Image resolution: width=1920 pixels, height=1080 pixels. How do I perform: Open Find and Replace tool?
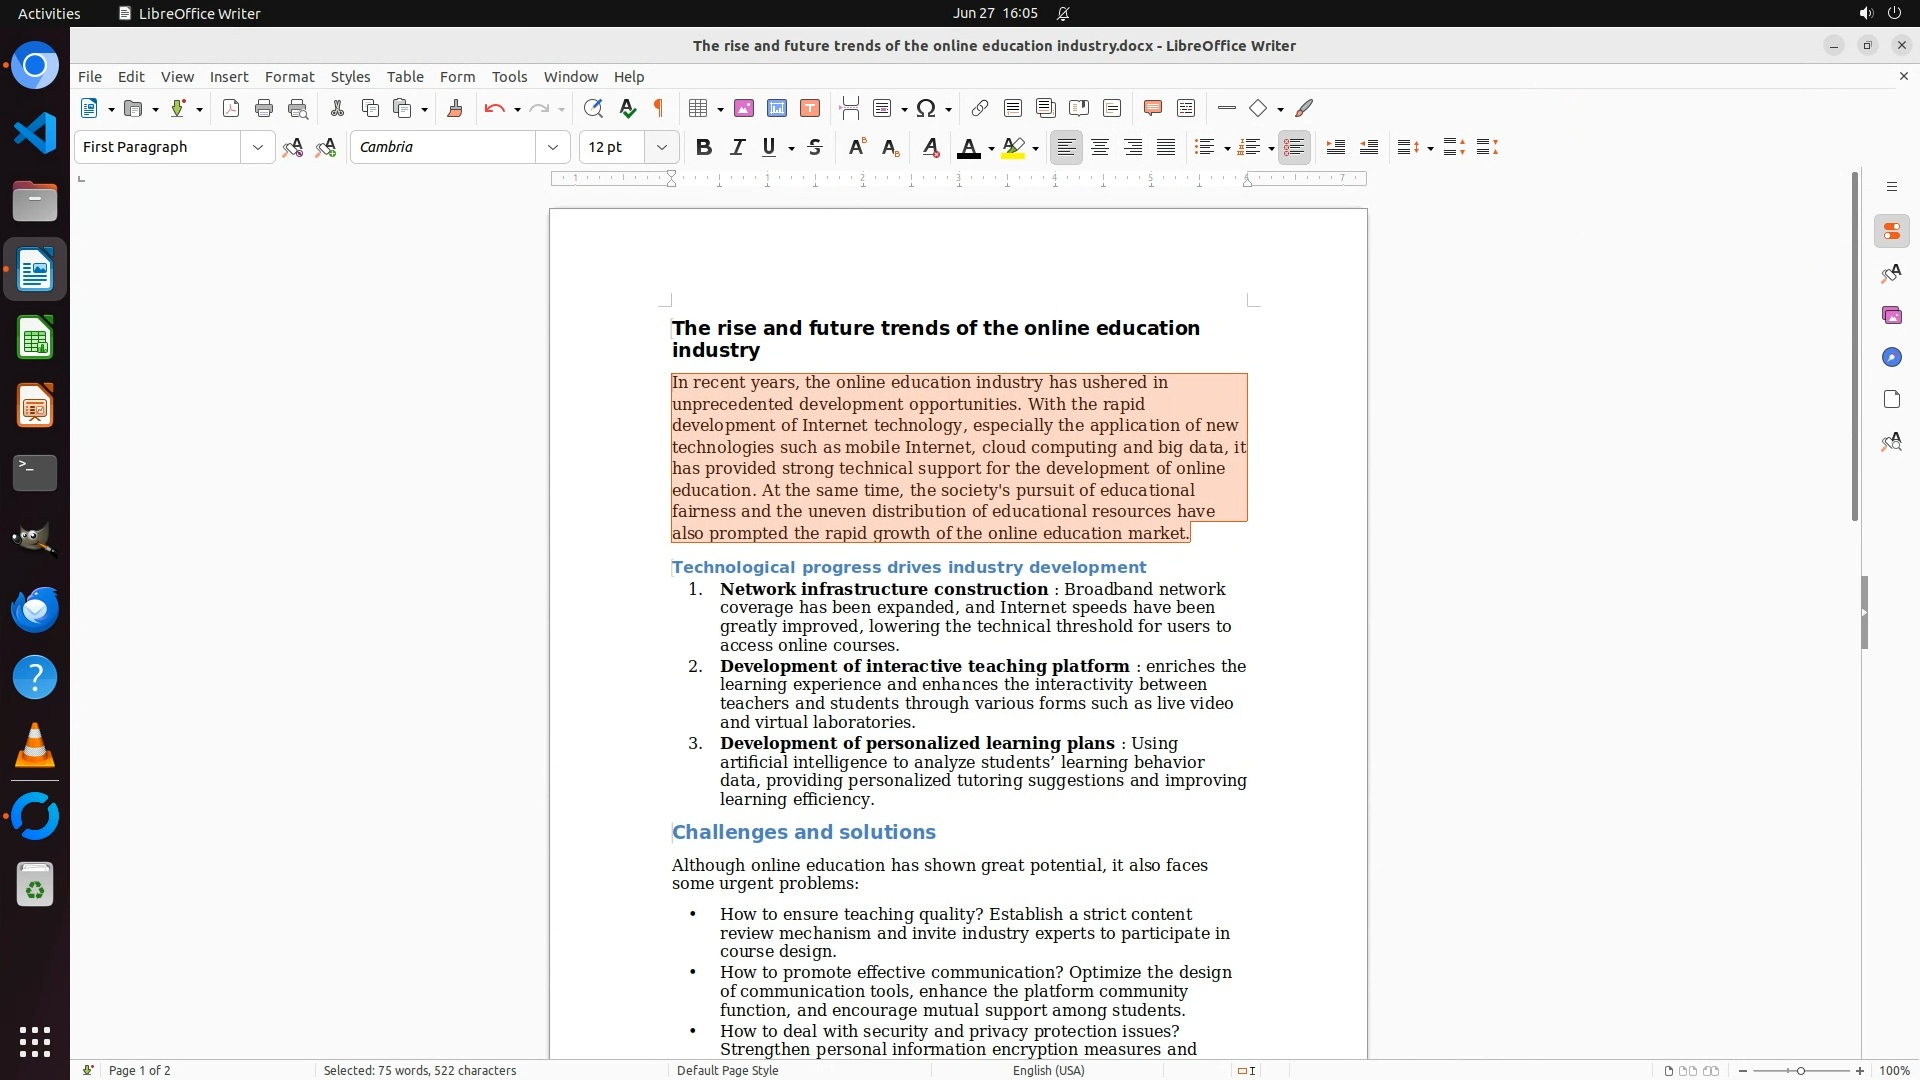click(x=593, y=108)
